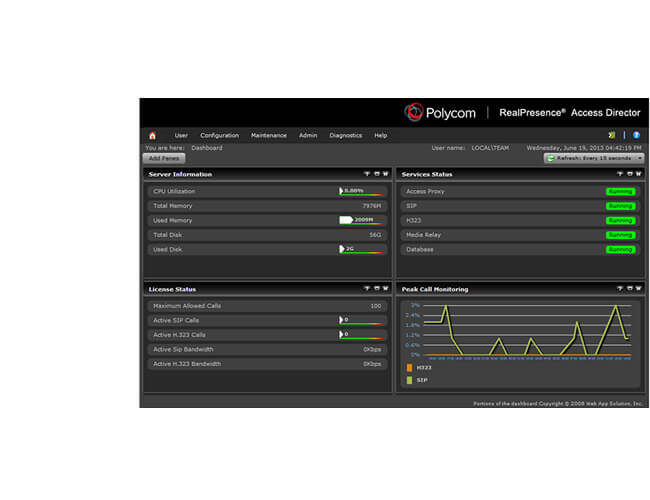The height and width of the screenshot is (500, 650).
Task: Click the green refresh icon
Action: click(551, 158)
